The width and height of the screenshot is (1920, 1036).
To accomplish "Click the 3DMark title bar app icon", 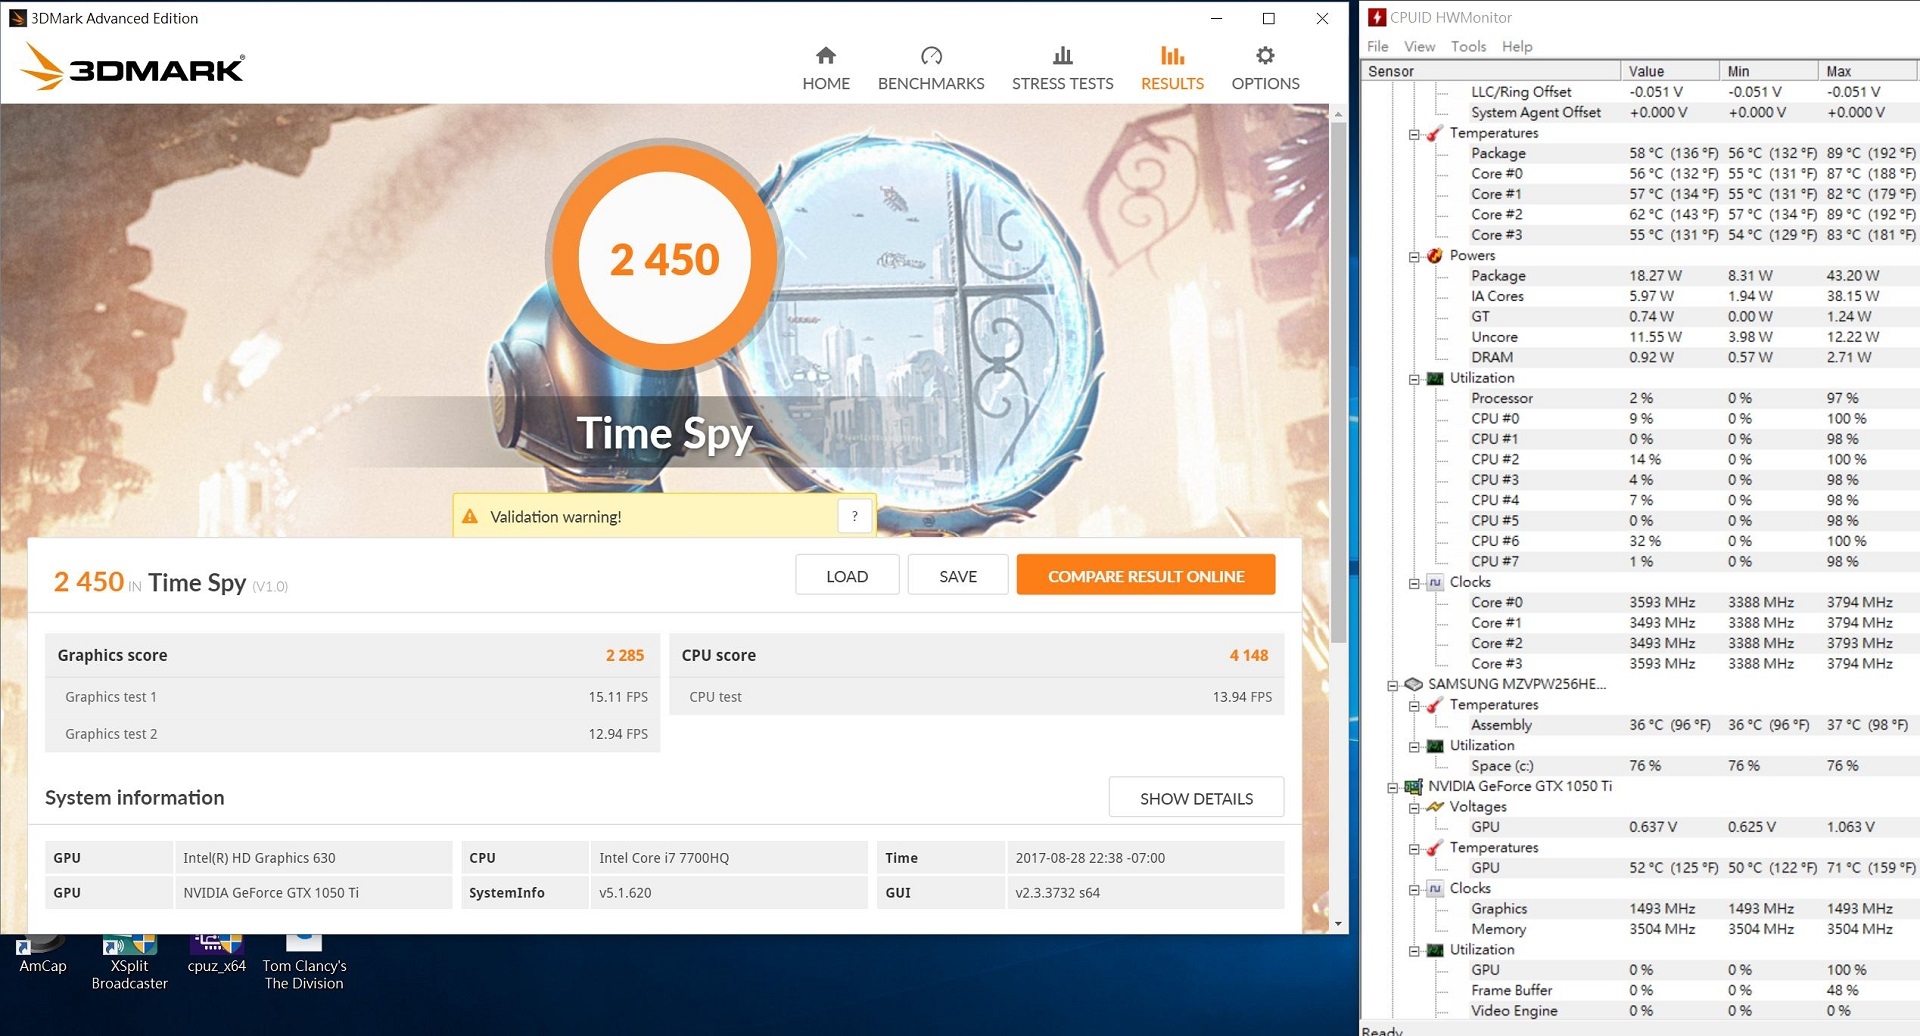I will (17, 18).
